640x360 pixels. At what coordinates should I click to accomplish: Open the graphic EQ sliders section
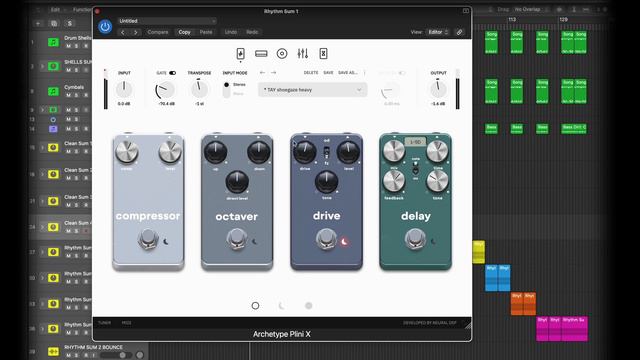pos(302,53)
